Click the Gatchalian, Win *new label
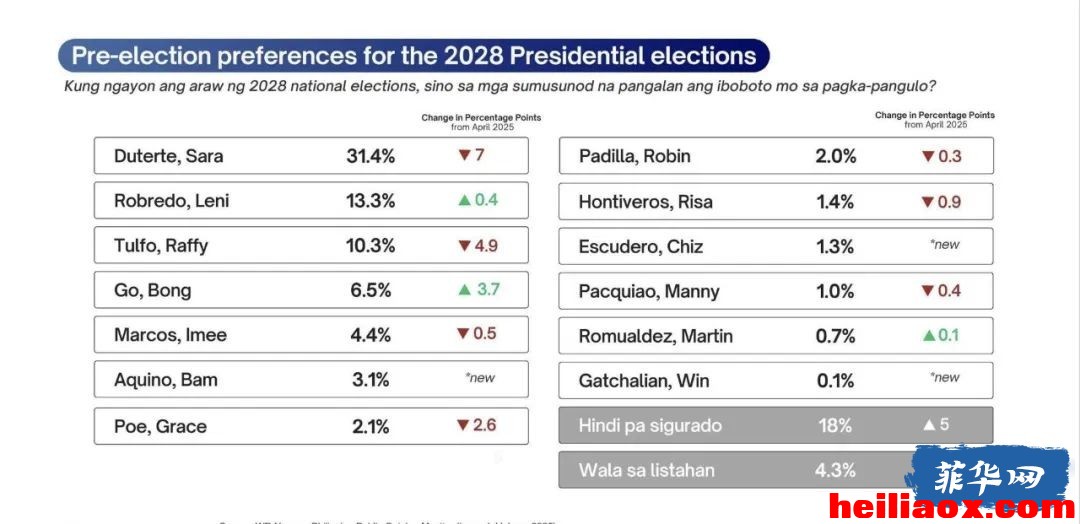This screenshot has width=1080, height=524. (x=944, y=377)
